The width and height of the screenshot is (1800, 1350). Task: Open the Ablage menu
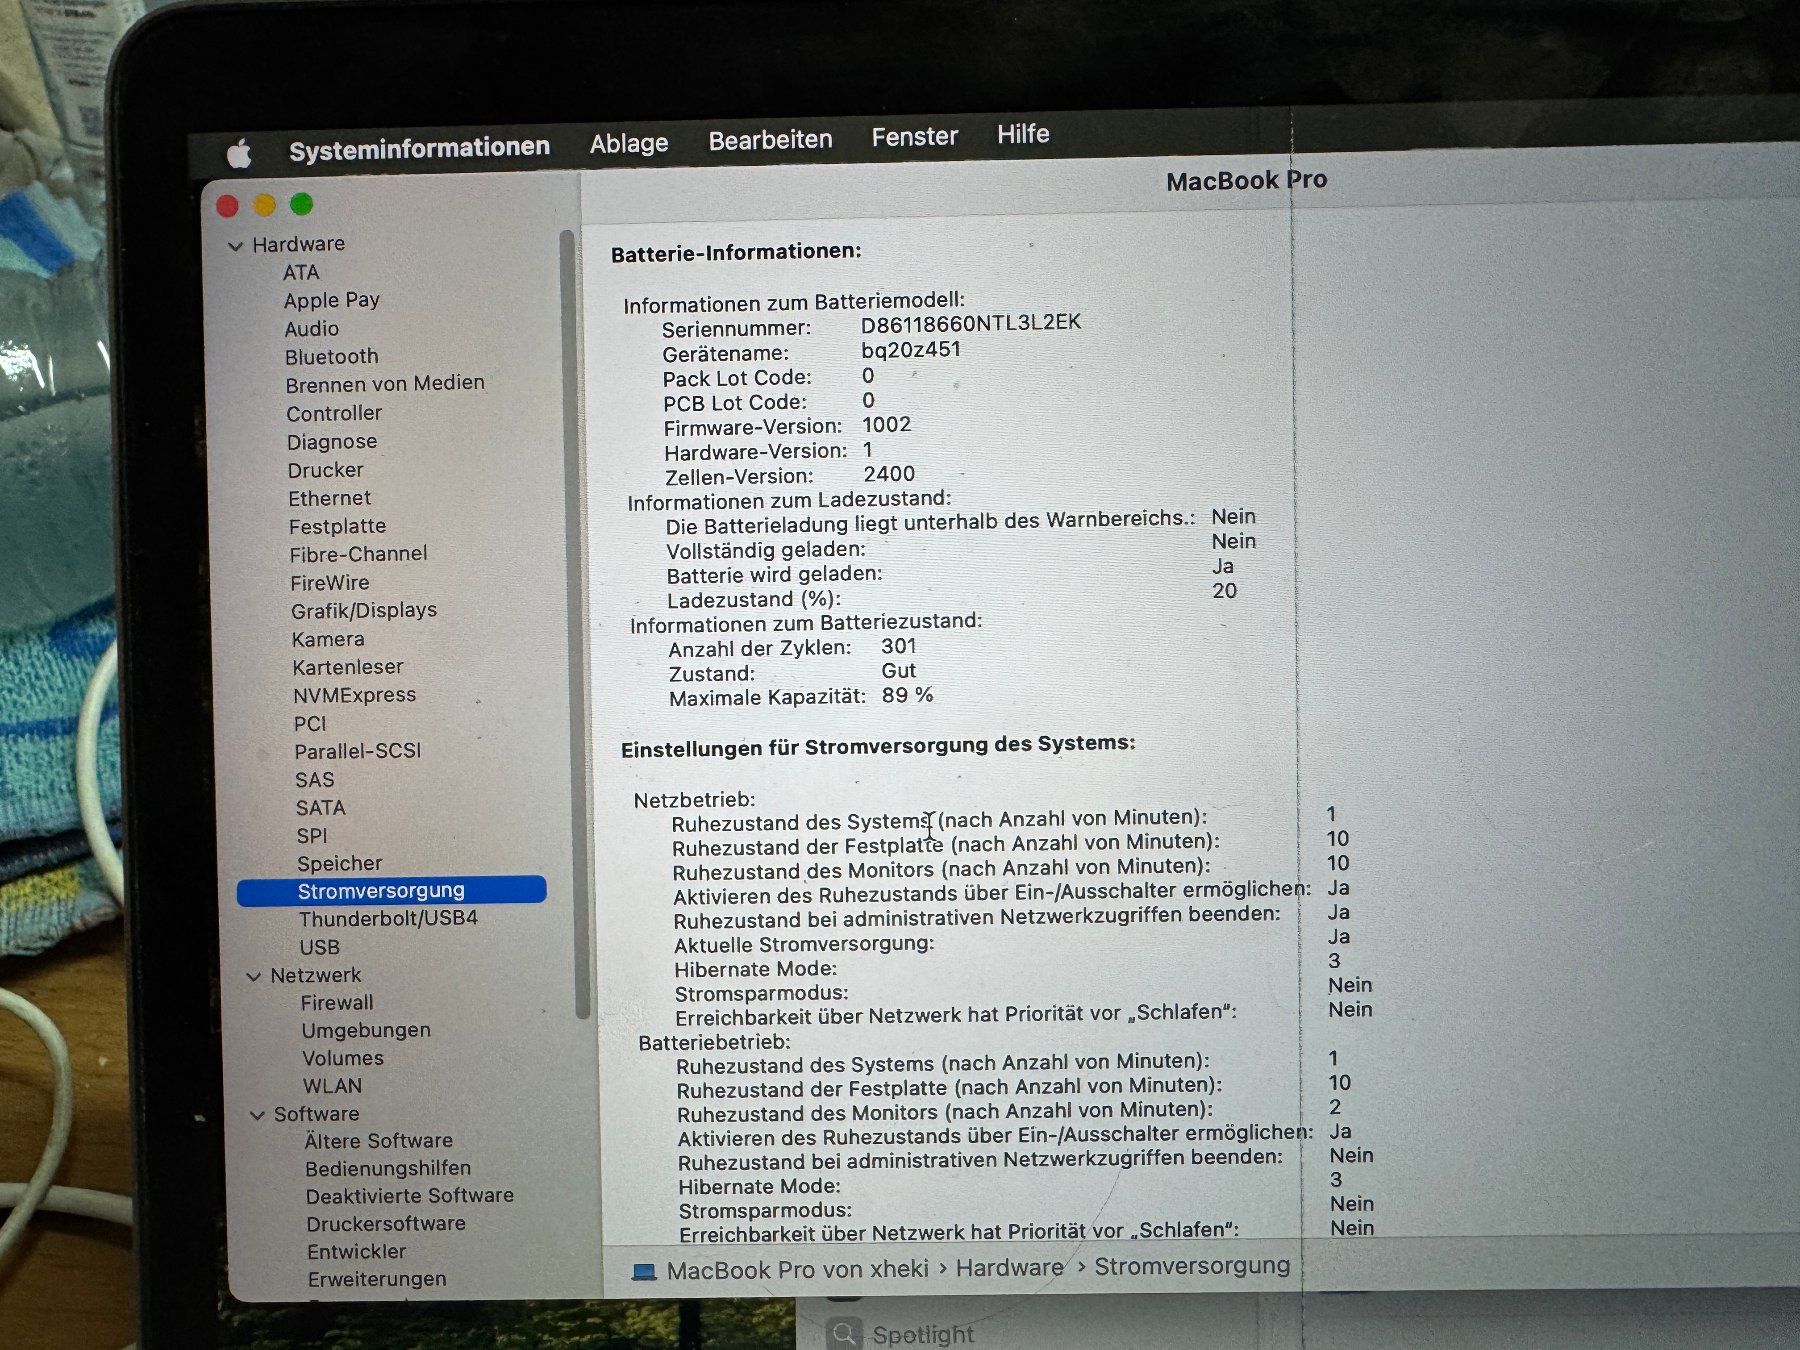point(629,144)
